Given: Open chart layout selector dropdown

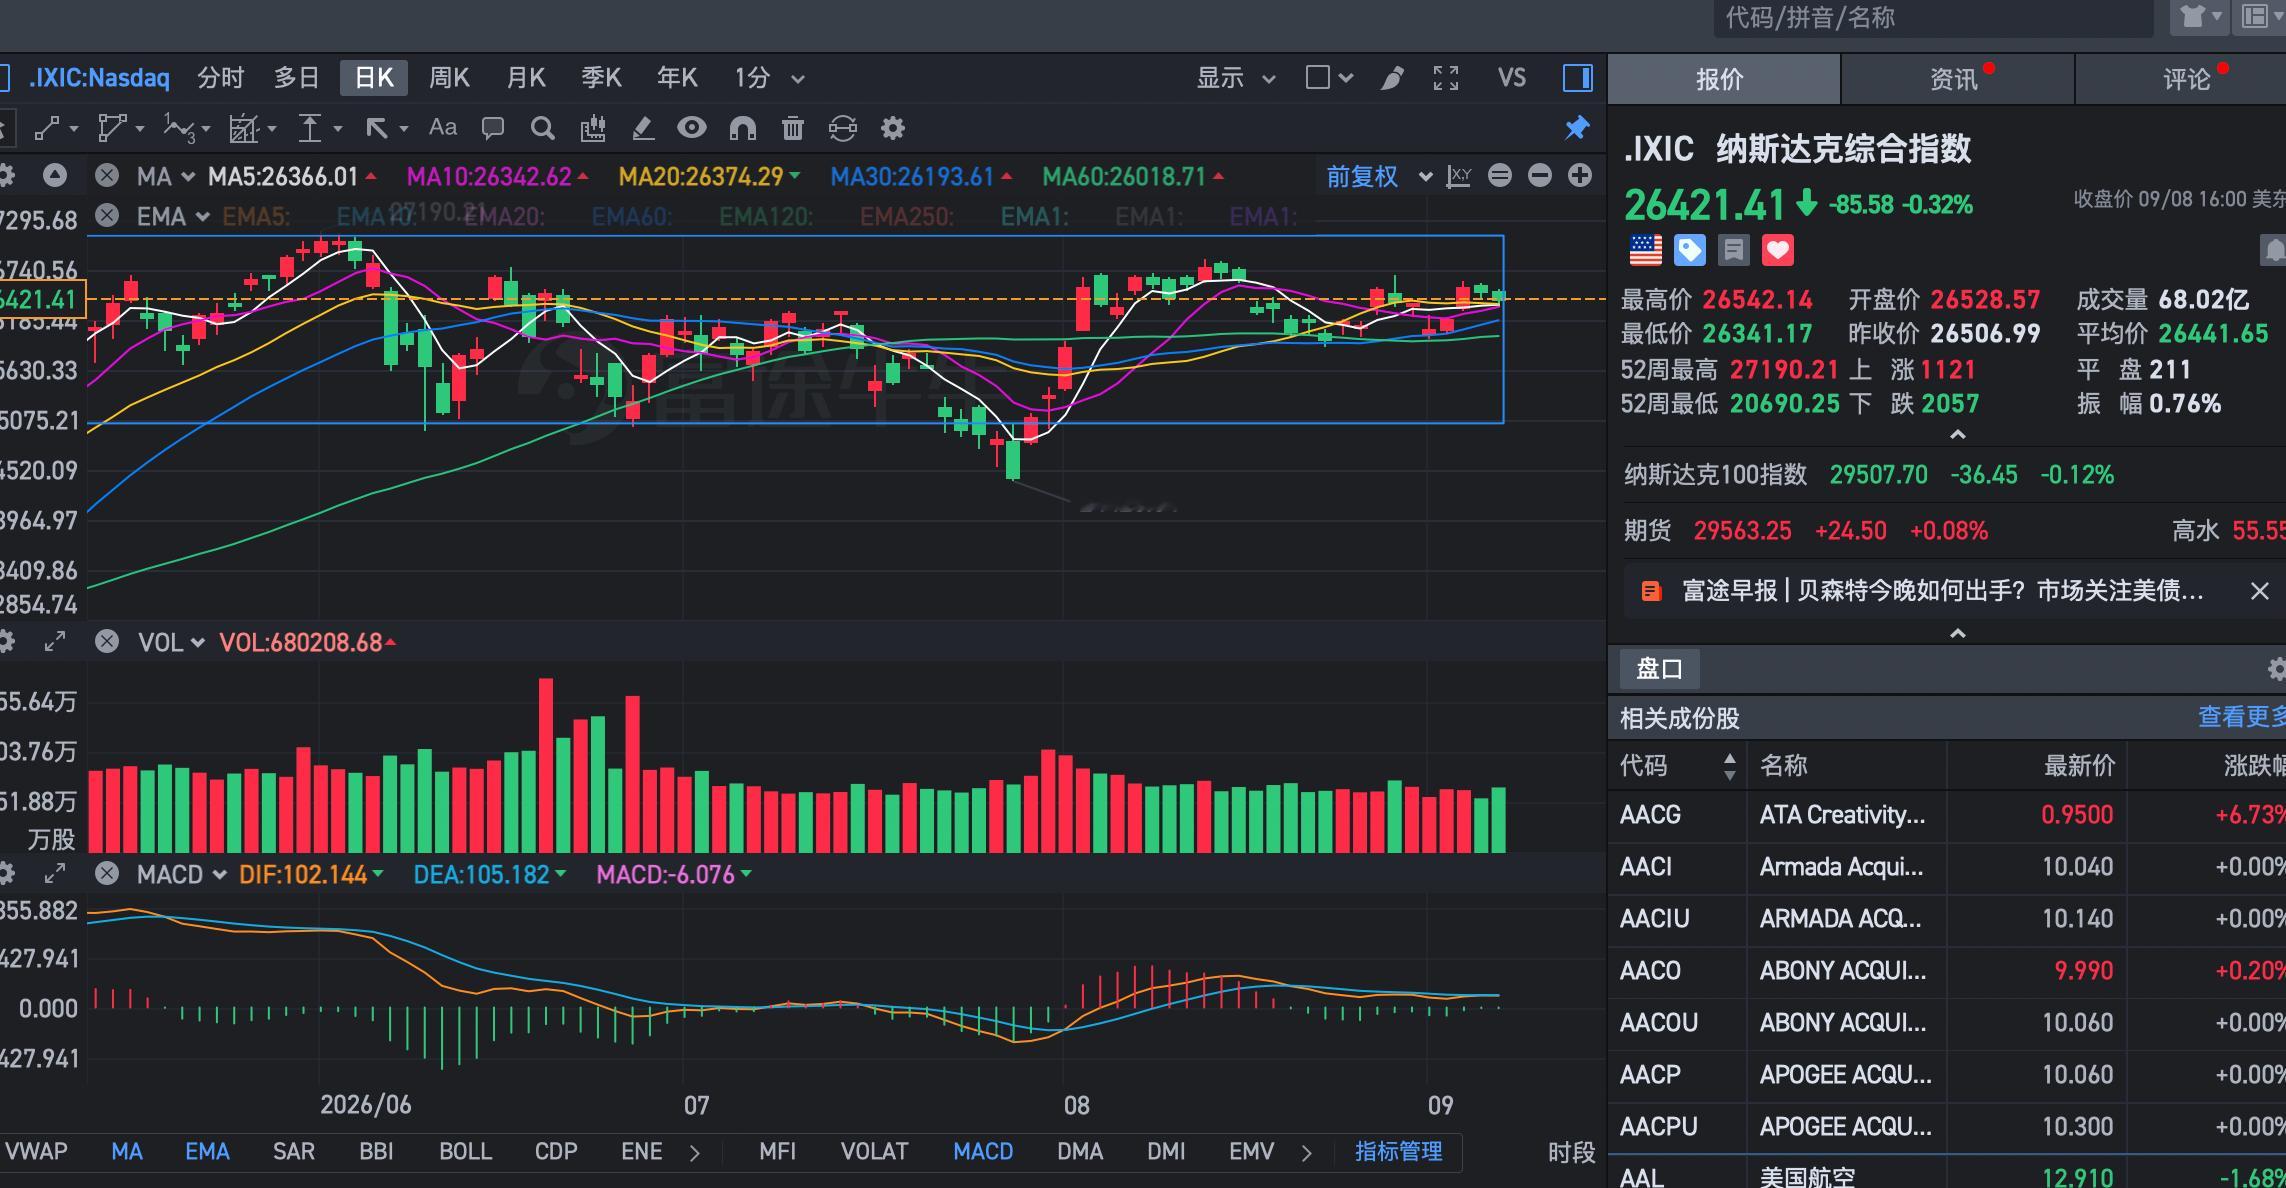Looking at the screenshot, I should click(x=1329, y=78).
